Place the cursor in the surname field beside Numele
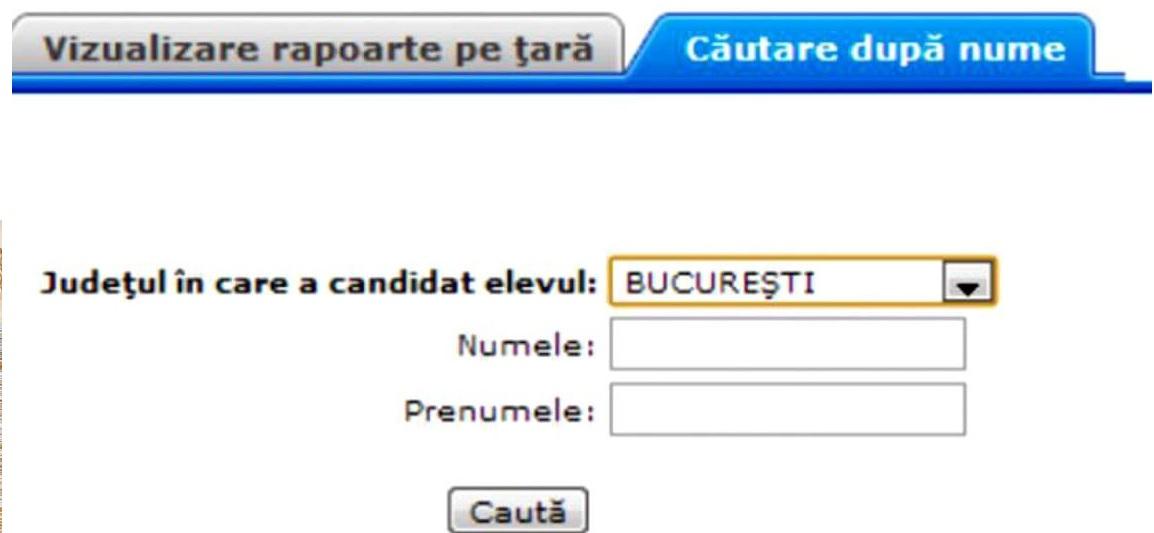 pos(787,346)
